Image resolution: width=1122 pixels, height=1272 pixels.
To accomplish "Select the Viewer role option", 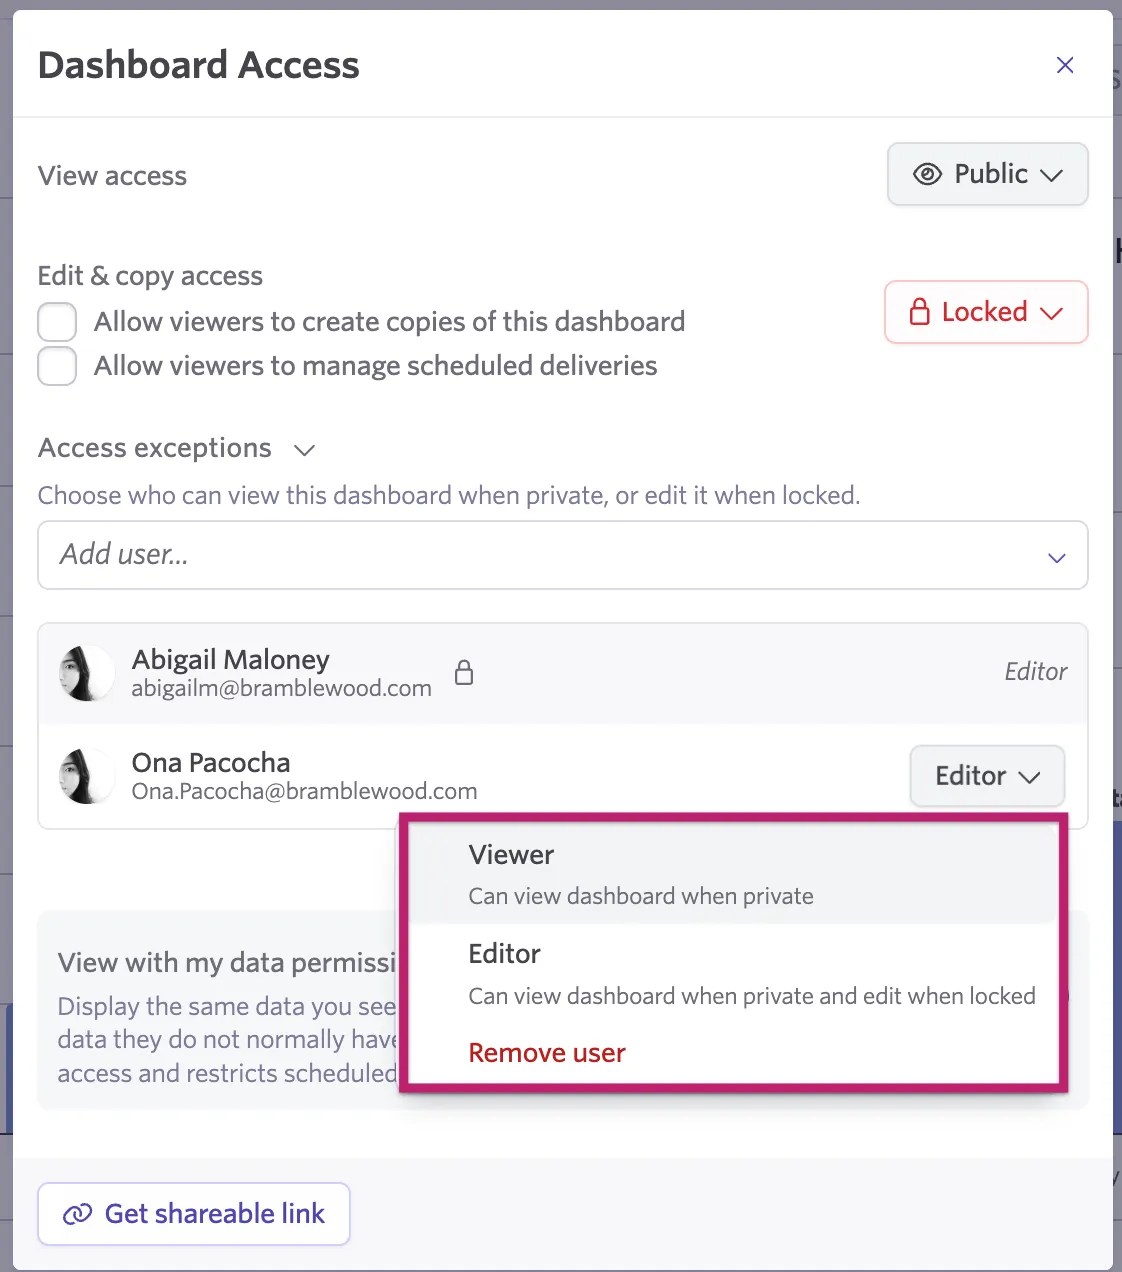I will click(733, 873).
